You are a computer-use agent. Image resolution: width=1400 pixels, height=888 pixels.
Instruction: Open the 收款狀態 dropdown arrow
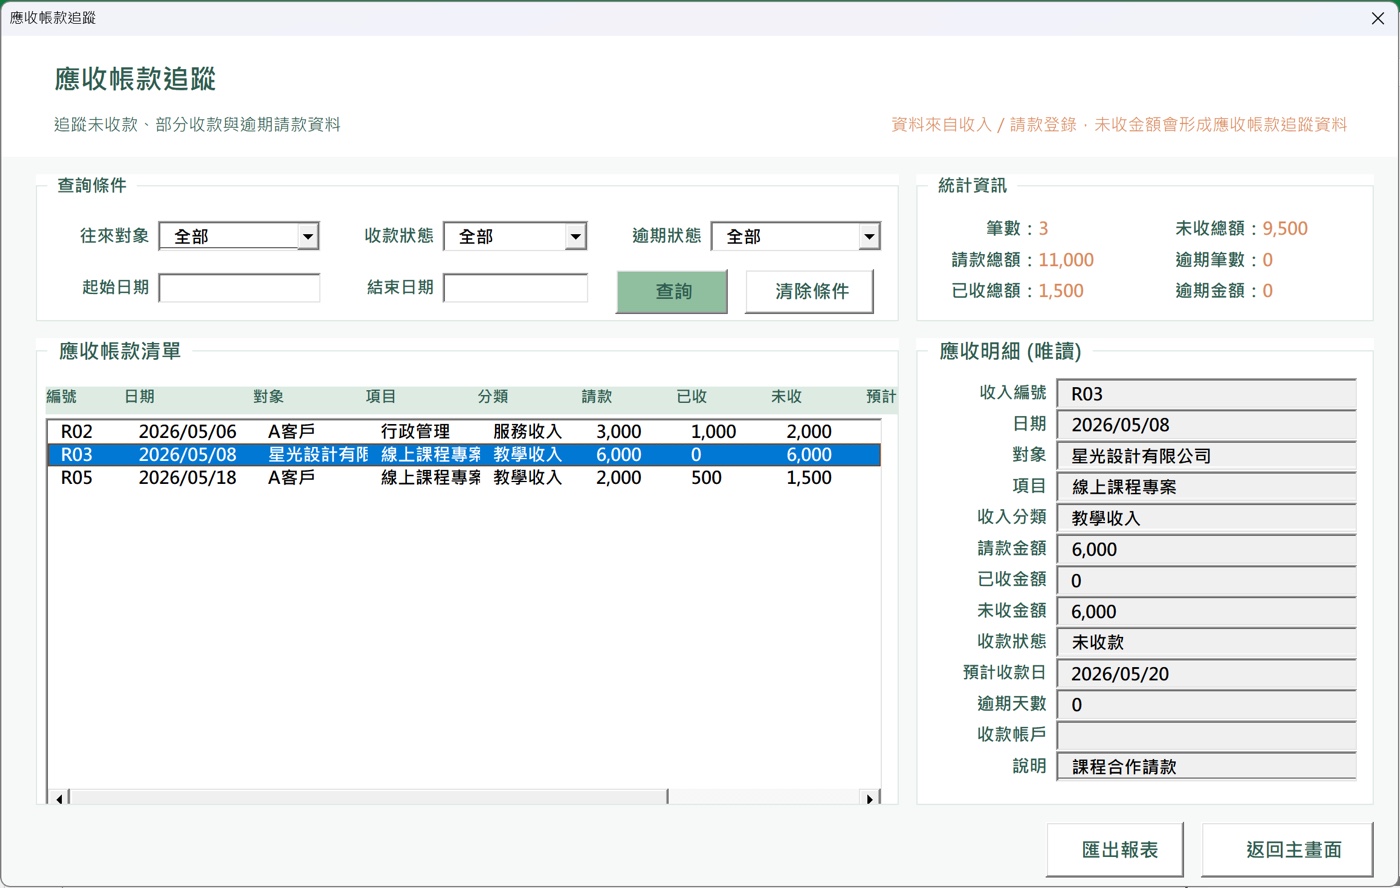[575, 237]
